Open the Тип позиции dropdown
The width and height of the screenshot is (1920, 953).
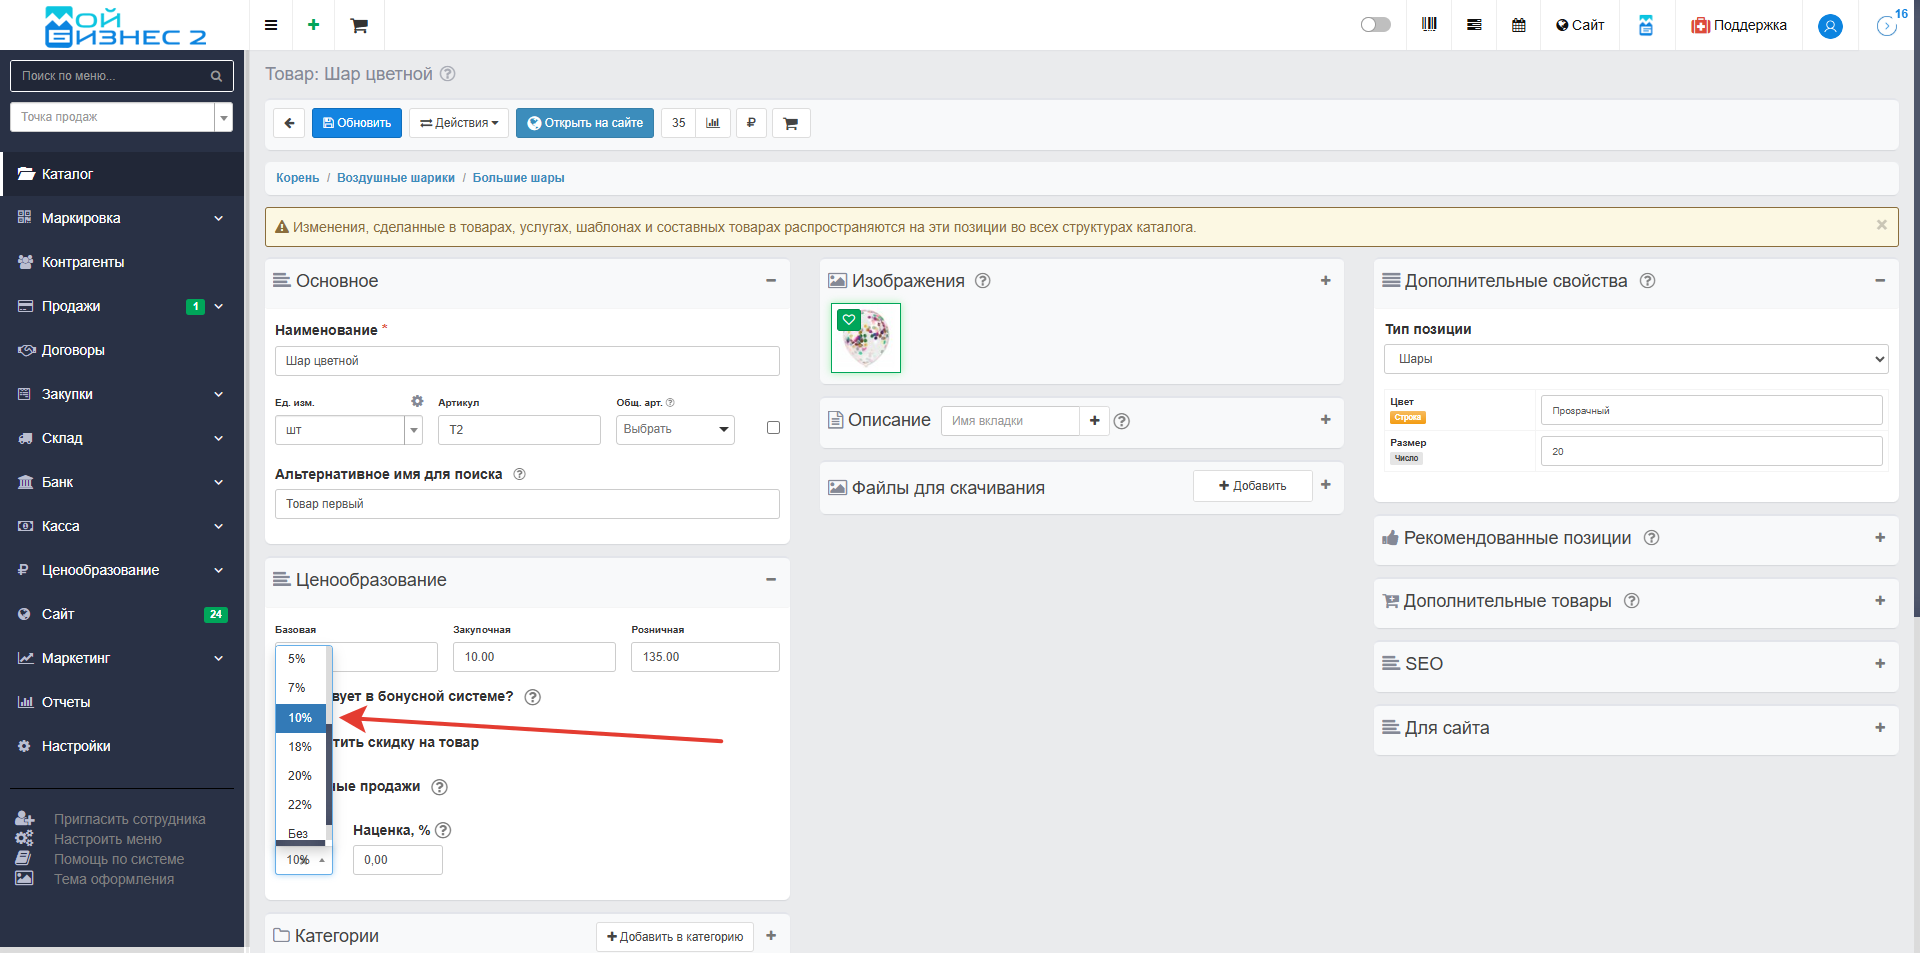1636,359
